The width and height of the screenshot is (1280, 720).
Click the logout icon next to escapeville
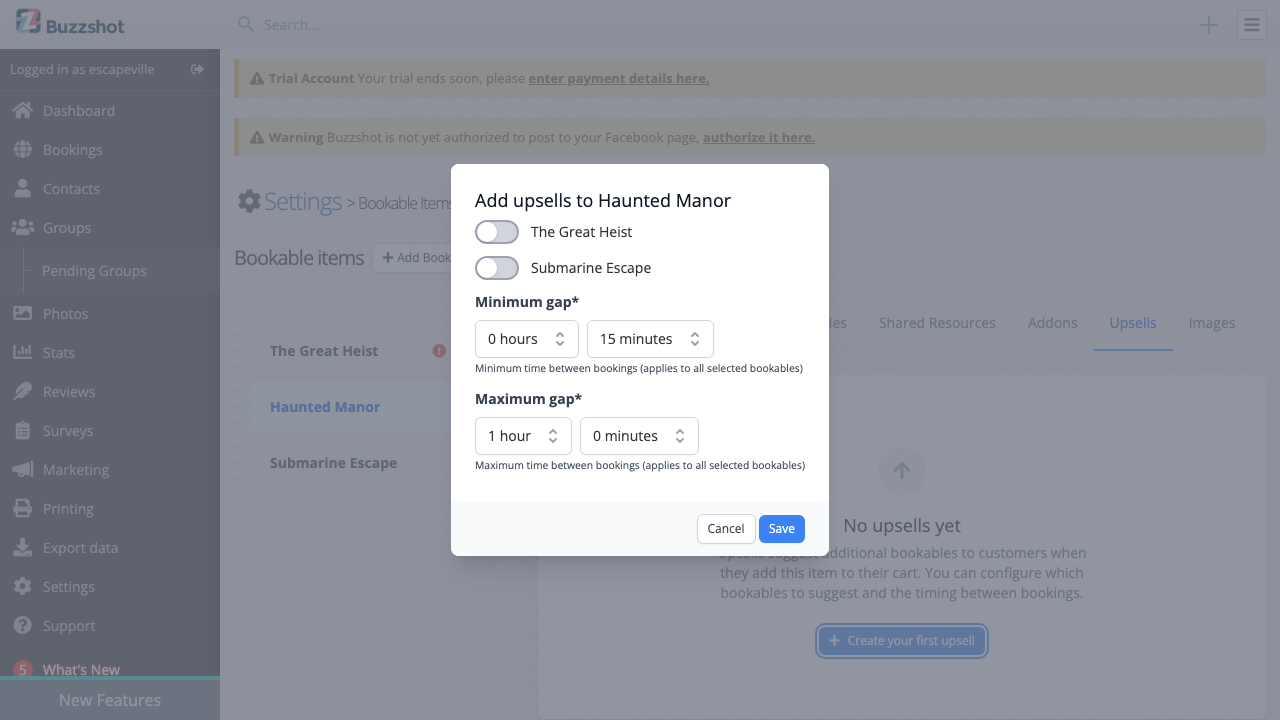197,70
